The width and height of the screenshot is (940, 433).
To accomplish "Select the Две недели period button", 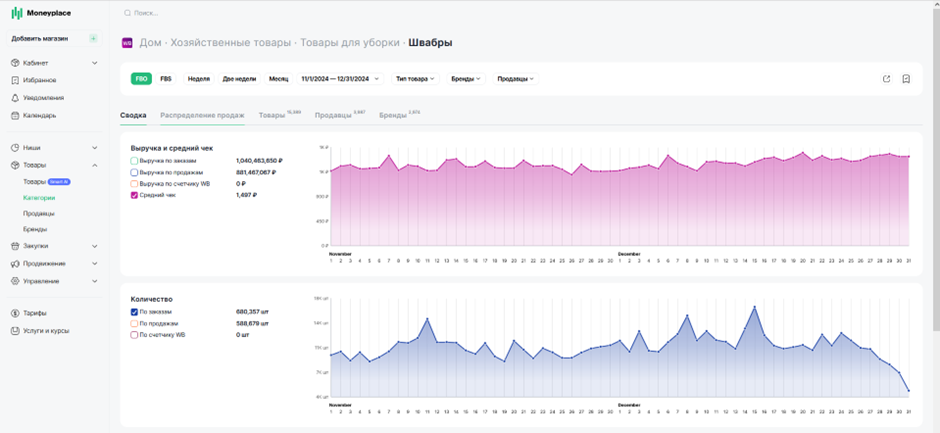I will pos(239,79).
